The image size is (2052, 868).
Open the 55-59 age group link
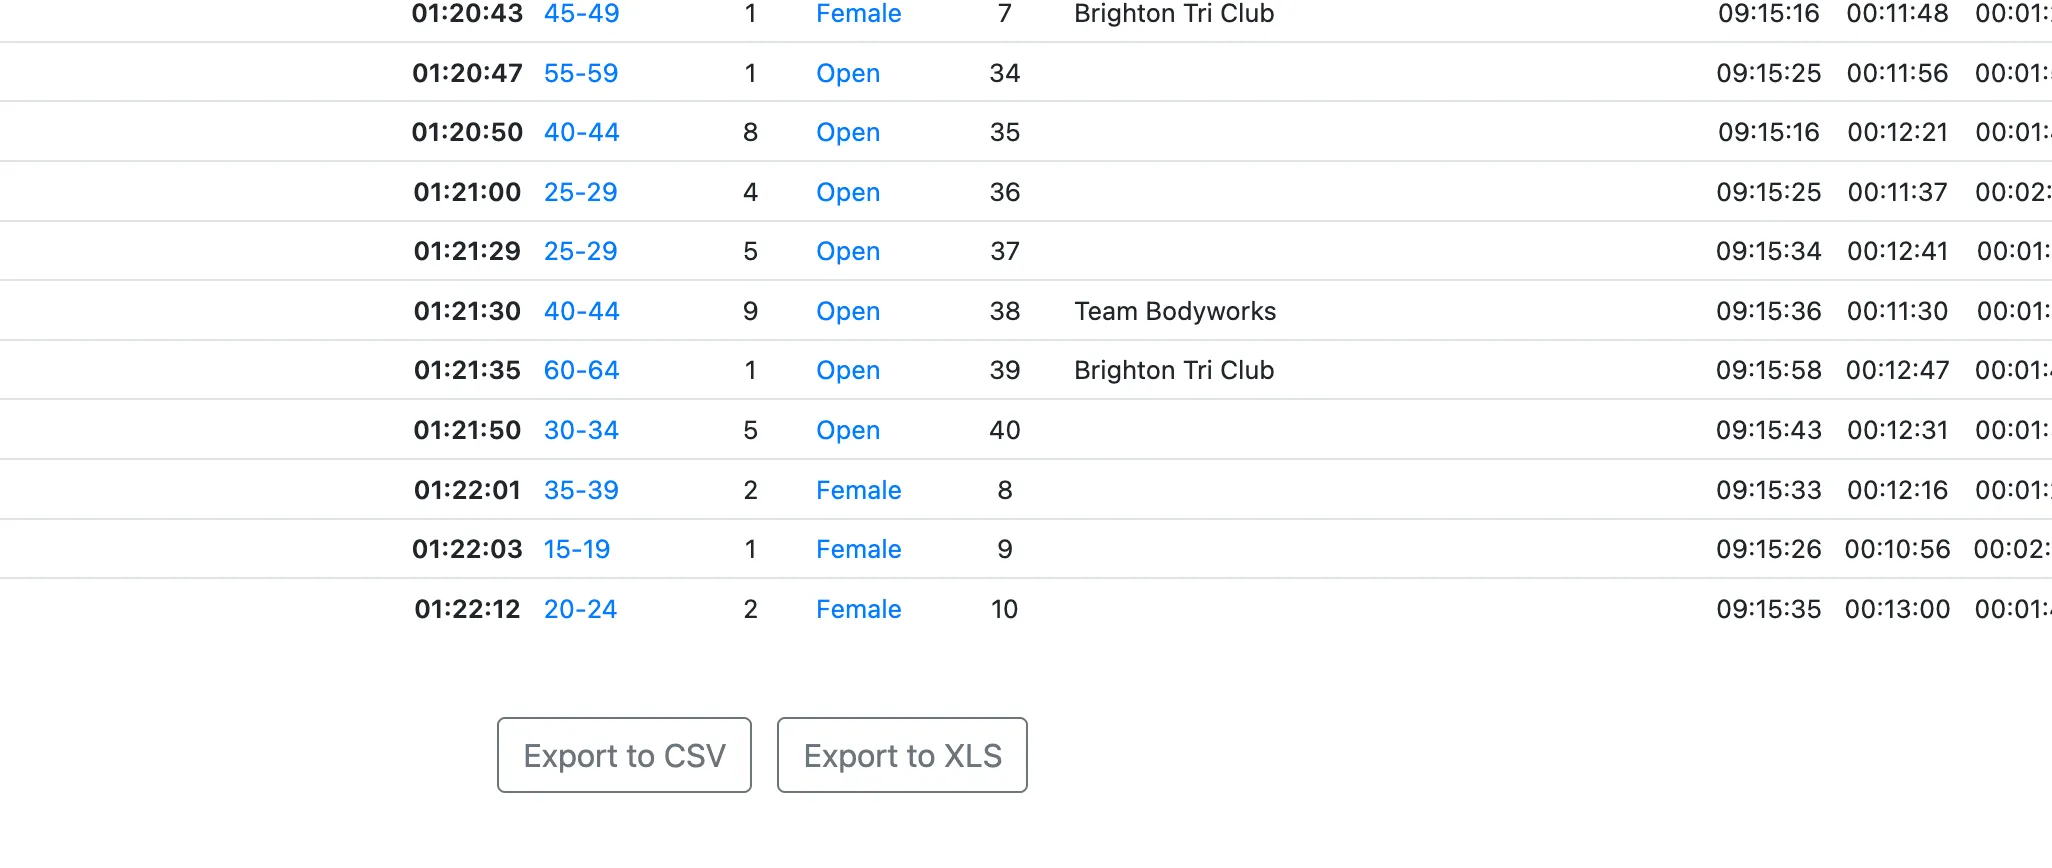coord(581,73)
